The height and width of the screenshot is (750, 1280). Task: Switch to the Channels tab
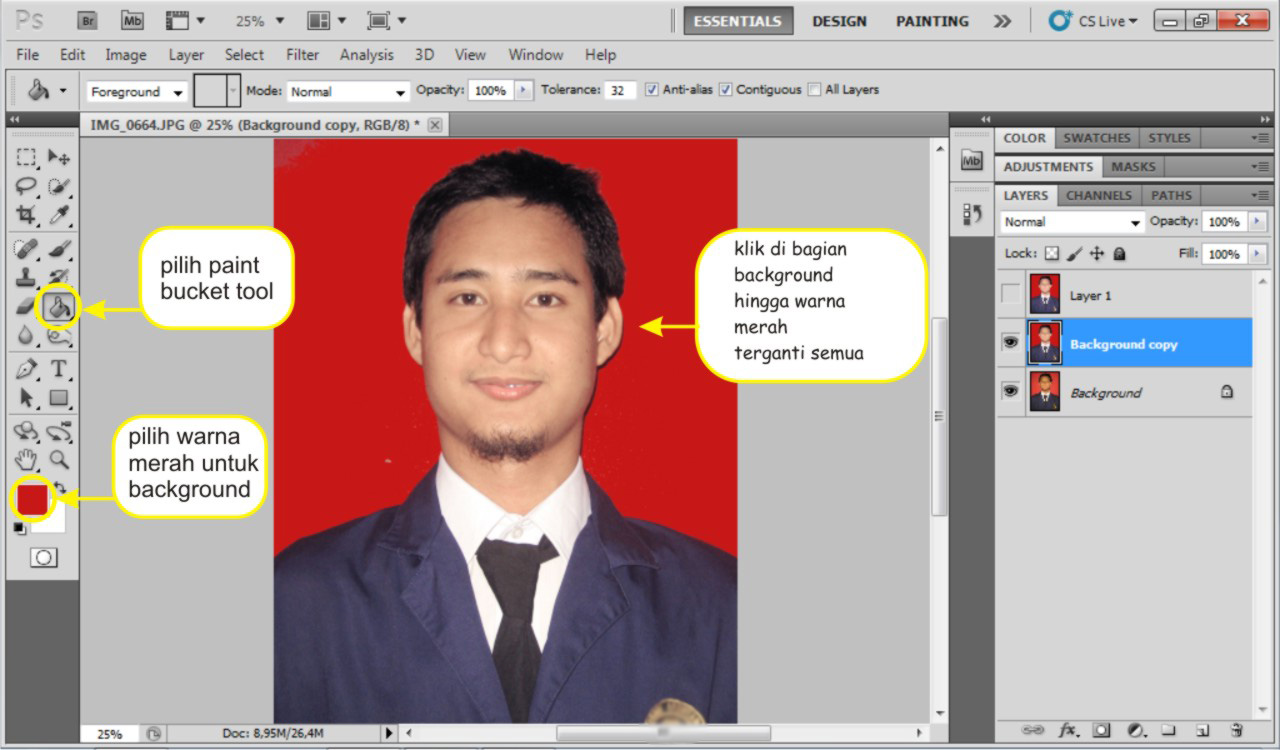pyautogui.click(x=1099, y=195)
